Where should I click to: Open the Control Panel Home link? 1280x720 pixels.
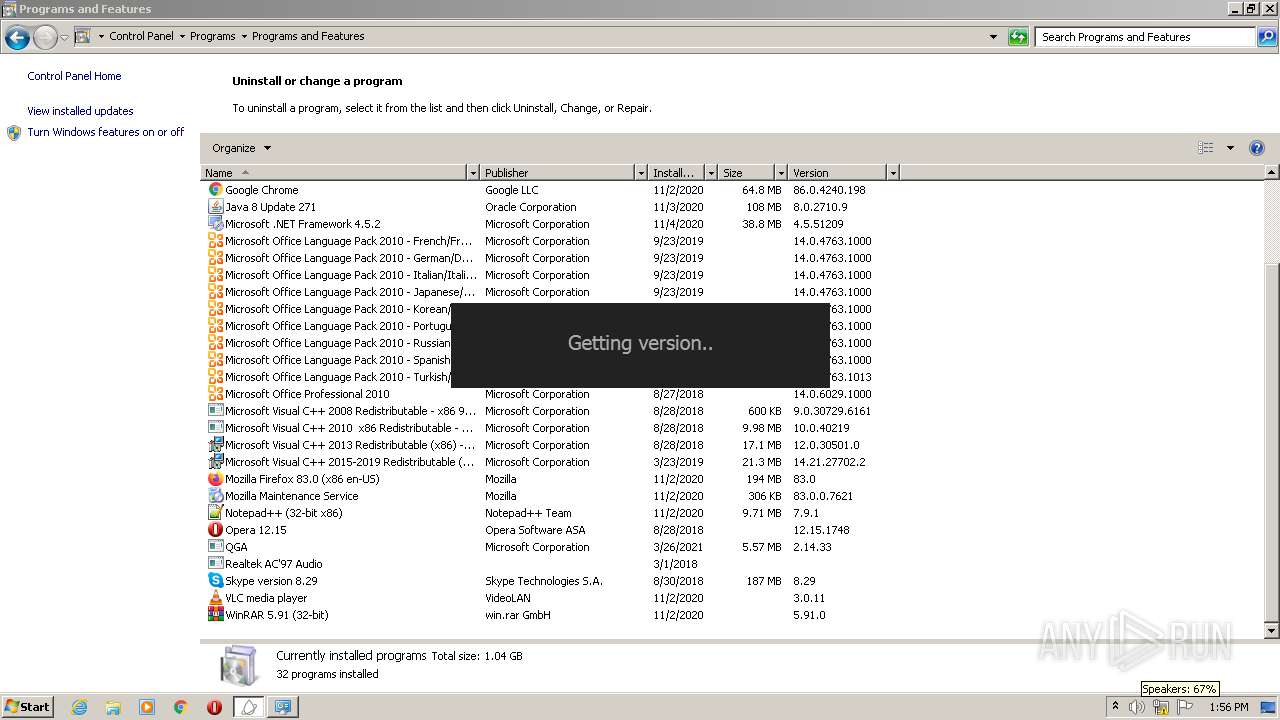click(x=74, y=76)
